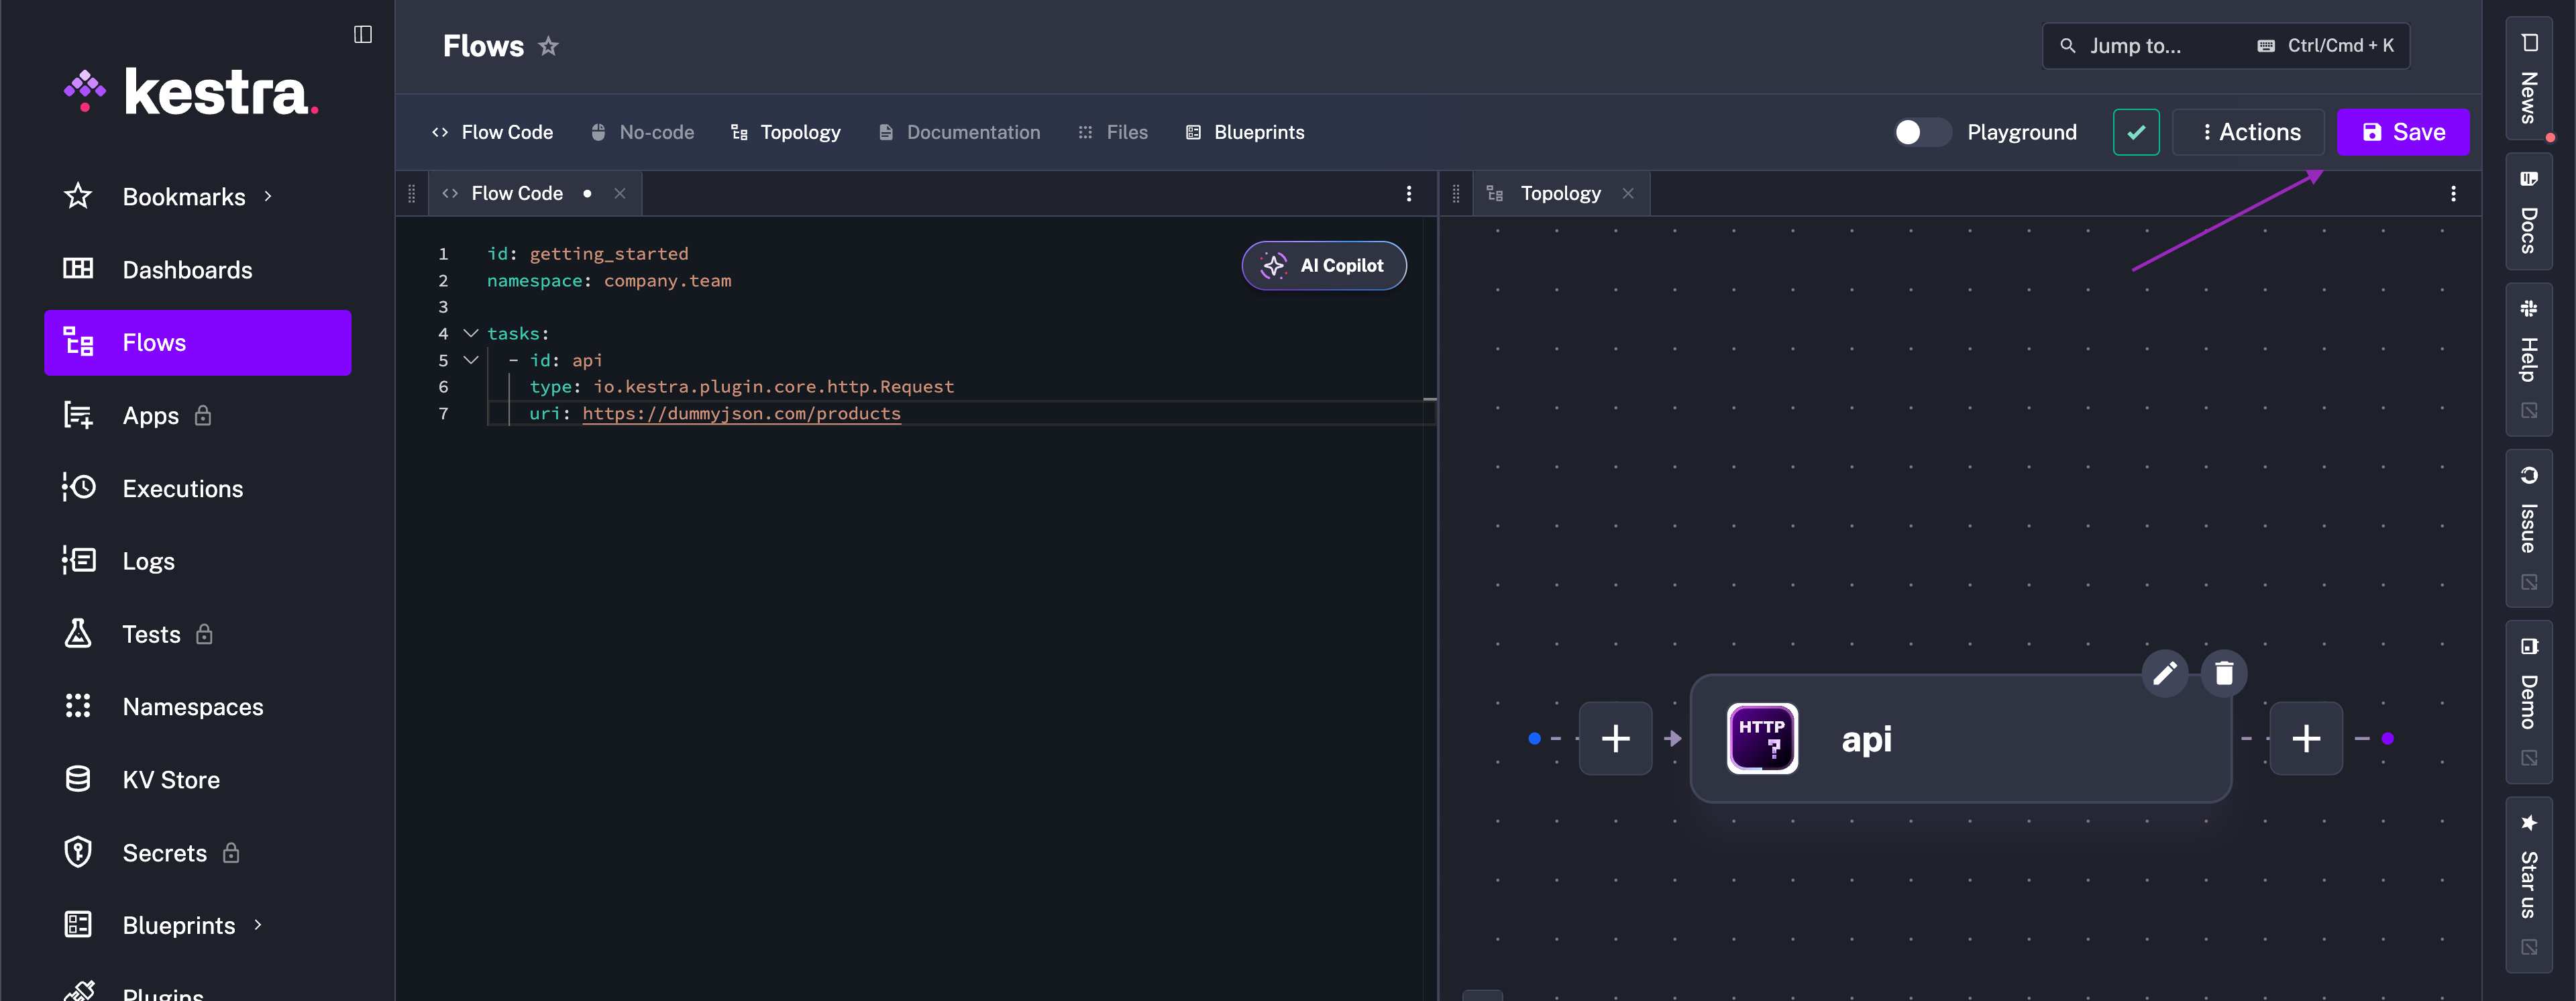Click the pencil edit icon on api node

[x=2164, y=673]
